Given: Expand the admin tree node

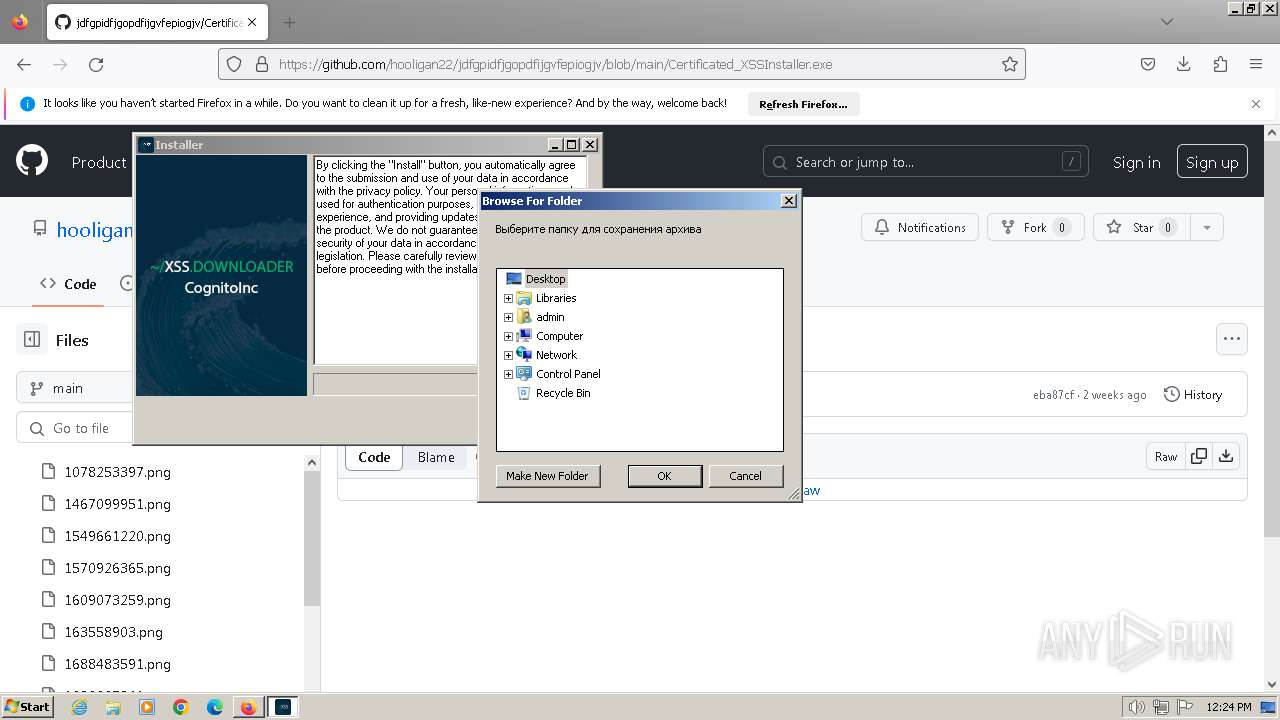Looking at the screenshot, I should click(508, 317).
